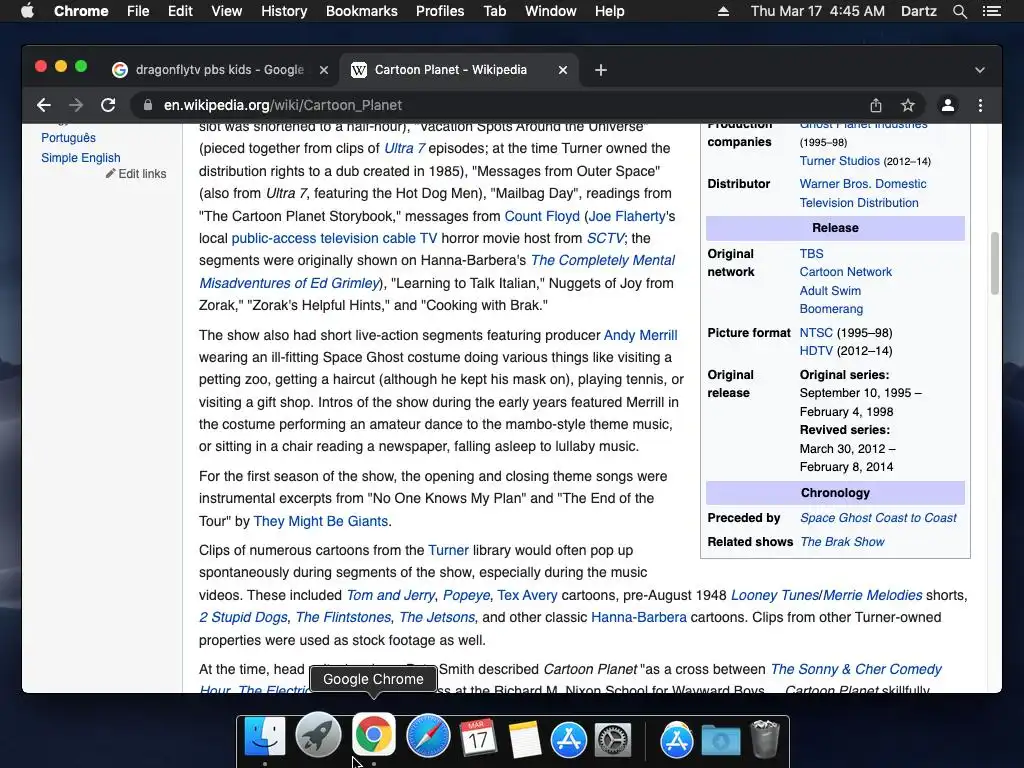Screen dimensions: 1024x768
Task: Click the Dartz user name in menu bar
Action: [919, 11]
